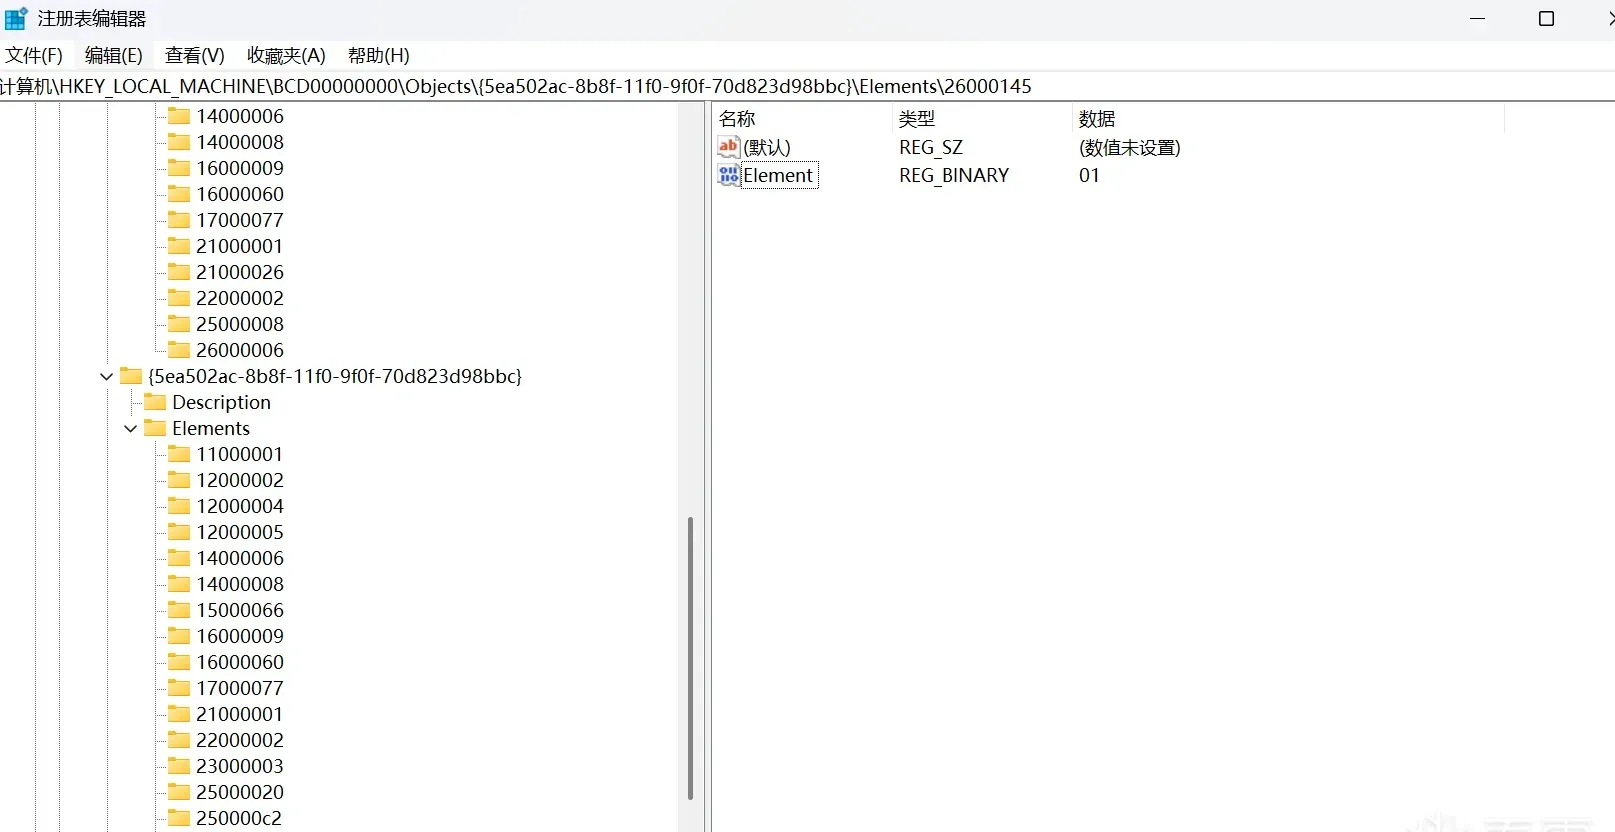The height and width of the screenshot is (832, 1615).
Task: Click the Elements key's folder icon
Action: [155, 428]
